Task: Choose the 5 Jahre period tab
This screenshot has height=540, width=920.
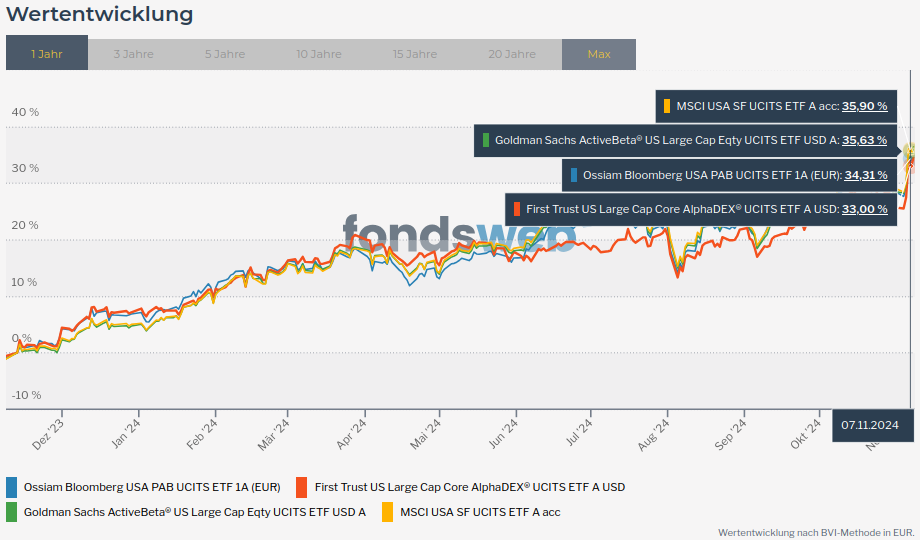Action: (225, 54)
